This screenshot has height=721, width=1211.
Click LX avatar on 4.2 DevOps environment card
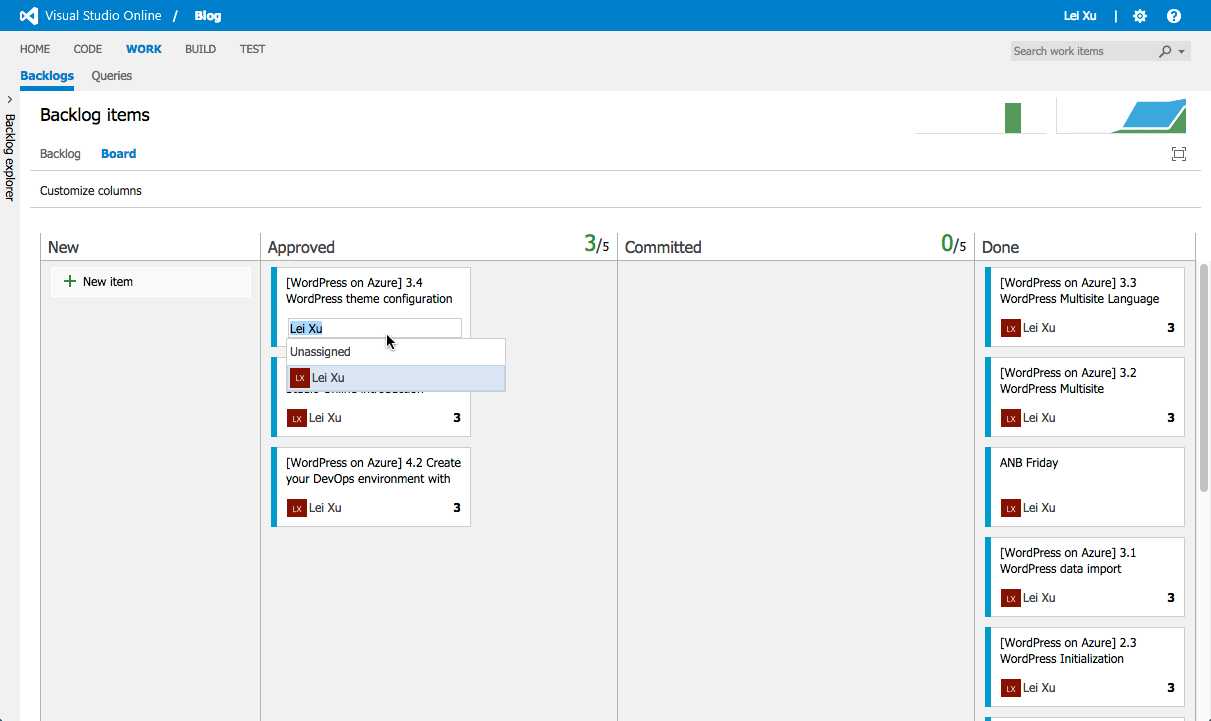[x=296, y=508]
